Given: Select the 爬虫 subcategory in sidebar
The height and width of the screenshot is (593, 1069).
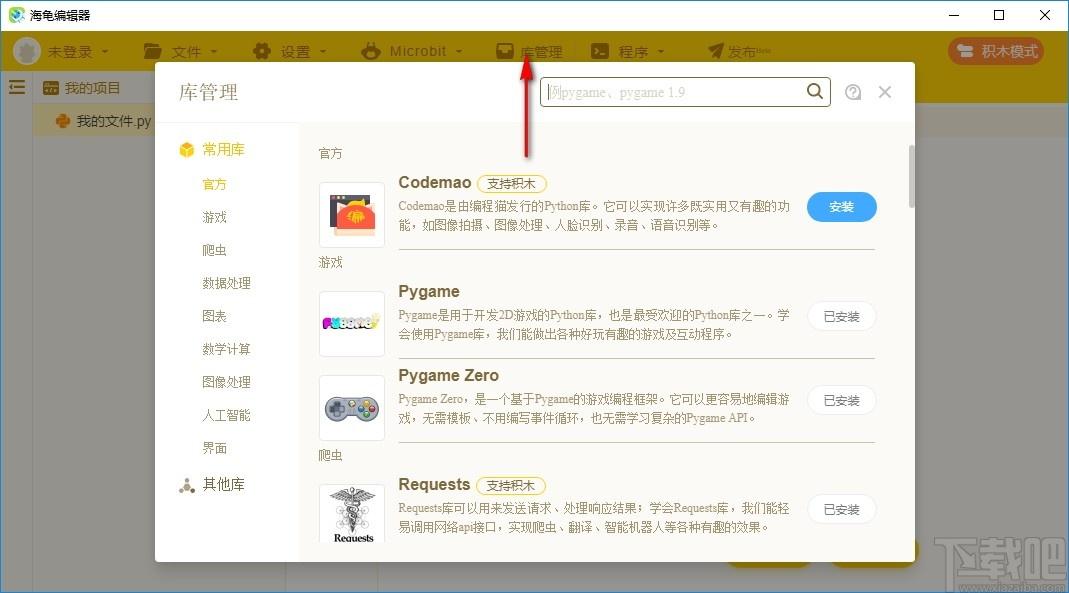Looking at the screenshot, I should coord(214,250).
